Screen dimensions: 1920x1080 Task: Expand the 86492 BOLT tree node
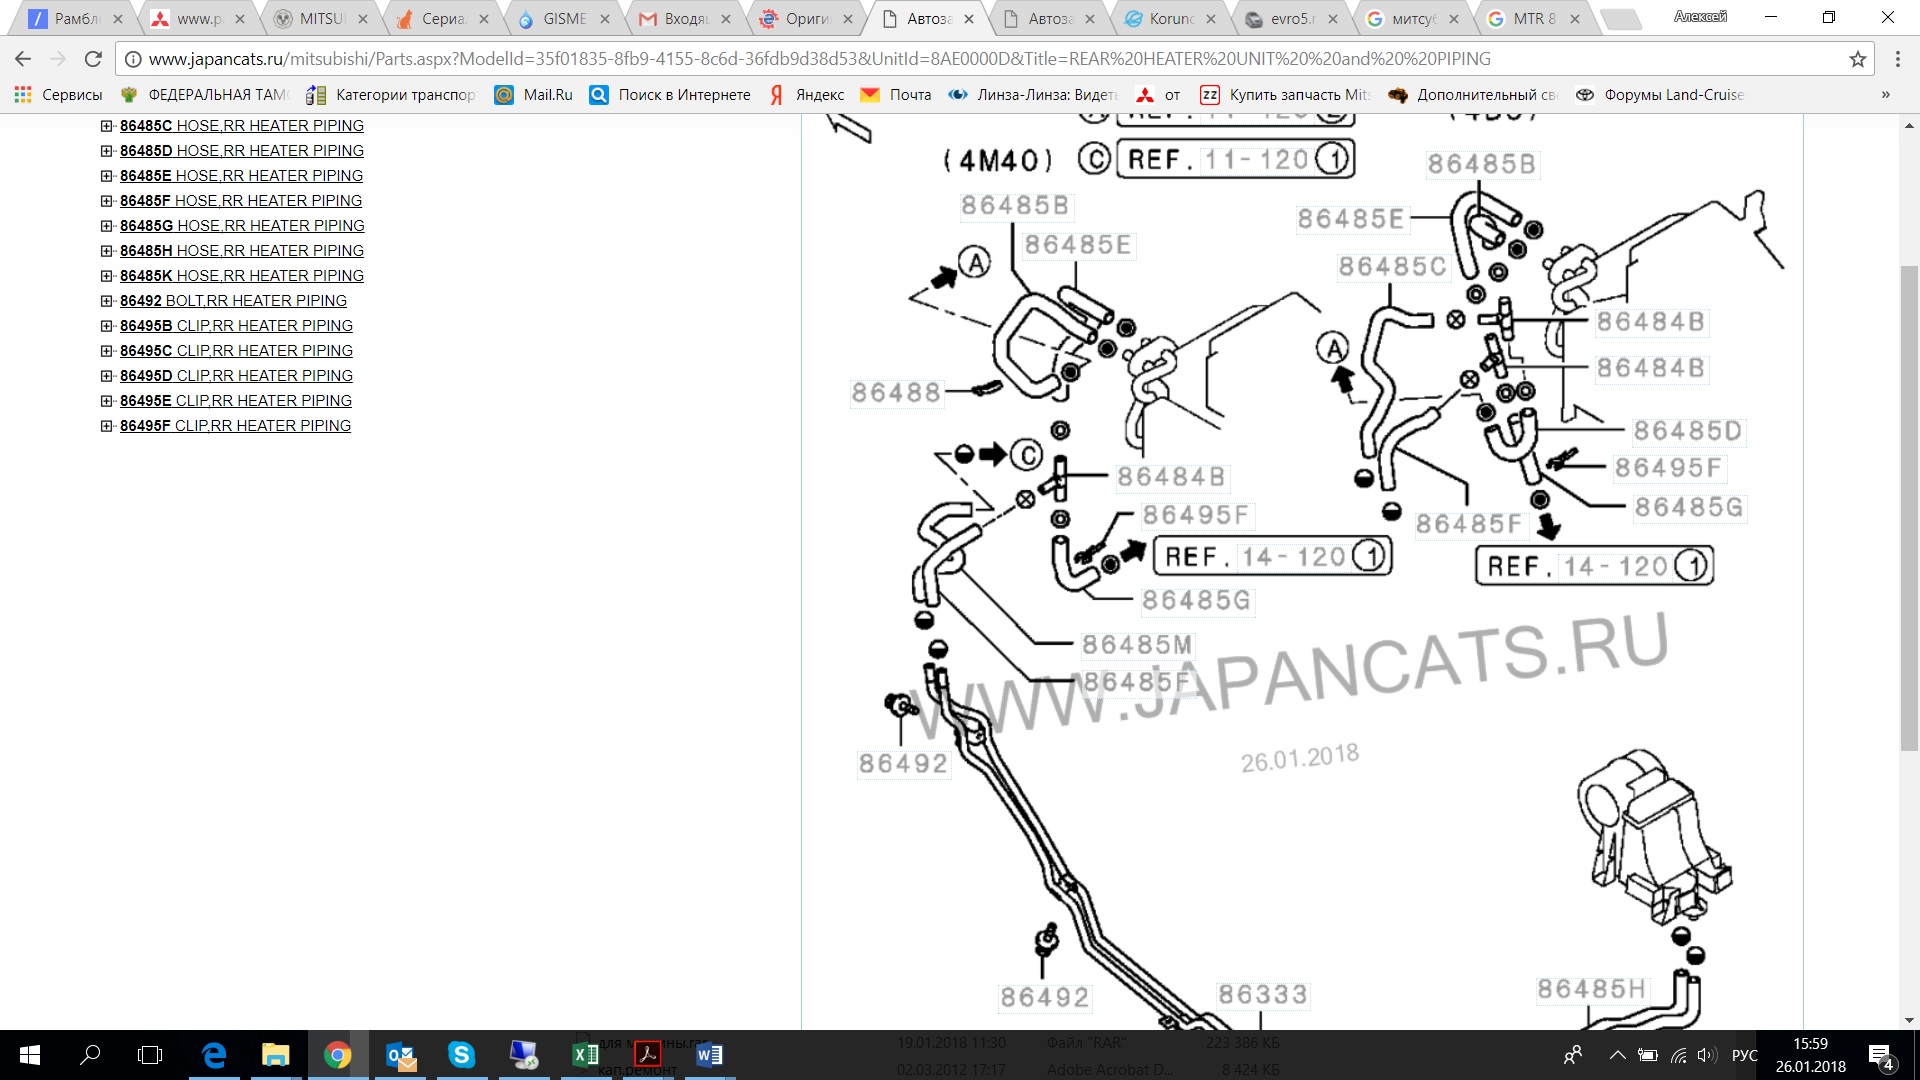pos(106,301)
